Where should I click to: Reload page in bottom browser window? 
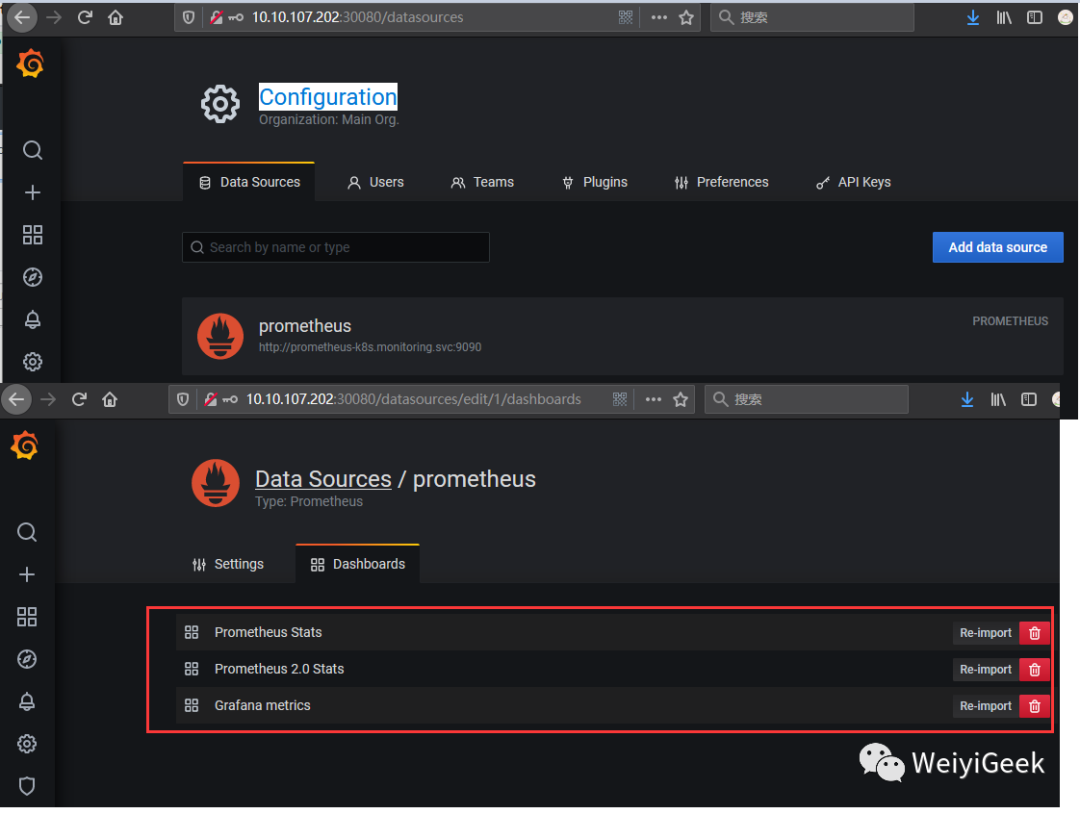pyautogui.click(x=79, y=399)
